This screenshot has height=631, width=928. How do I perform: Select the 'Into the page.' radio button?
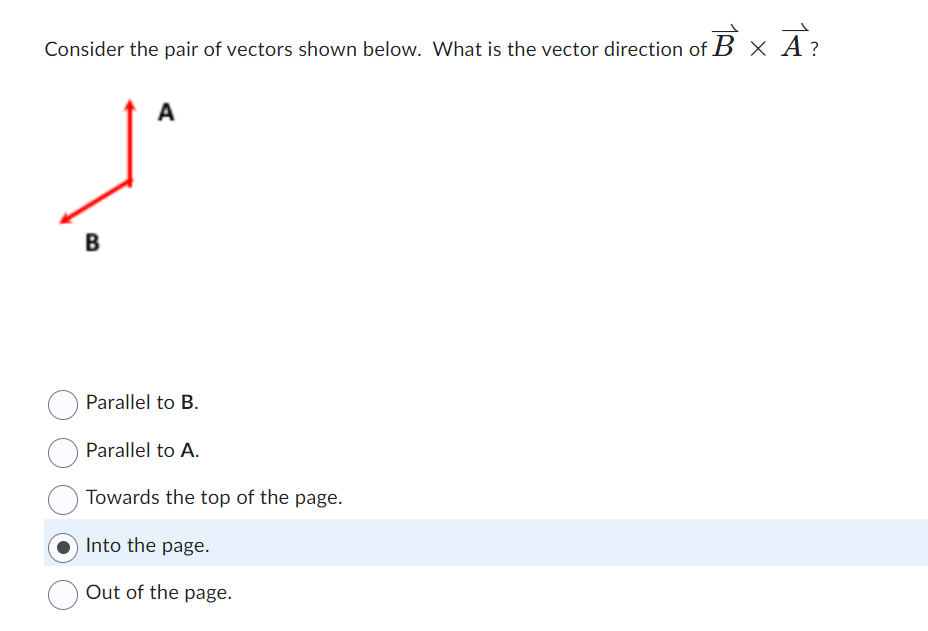(x=62, y=546)
